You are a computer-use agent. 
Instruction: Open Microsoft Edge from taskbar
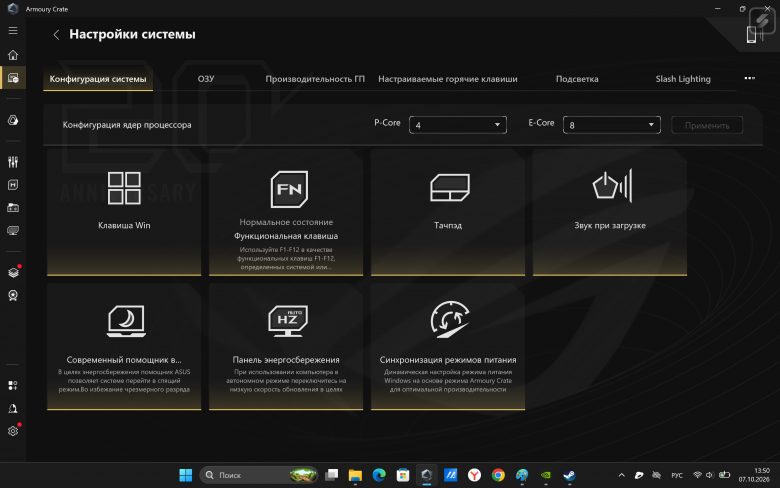click(379, 475)
